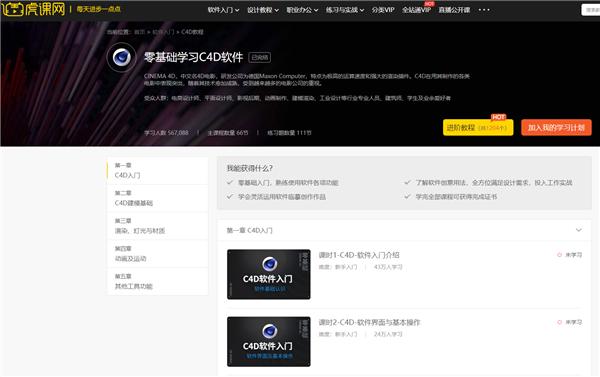This screenshot has width=600, height=377.
Task: Select 第四章 动画及运动 in the sidebar
Action: [x=158, y=254]
